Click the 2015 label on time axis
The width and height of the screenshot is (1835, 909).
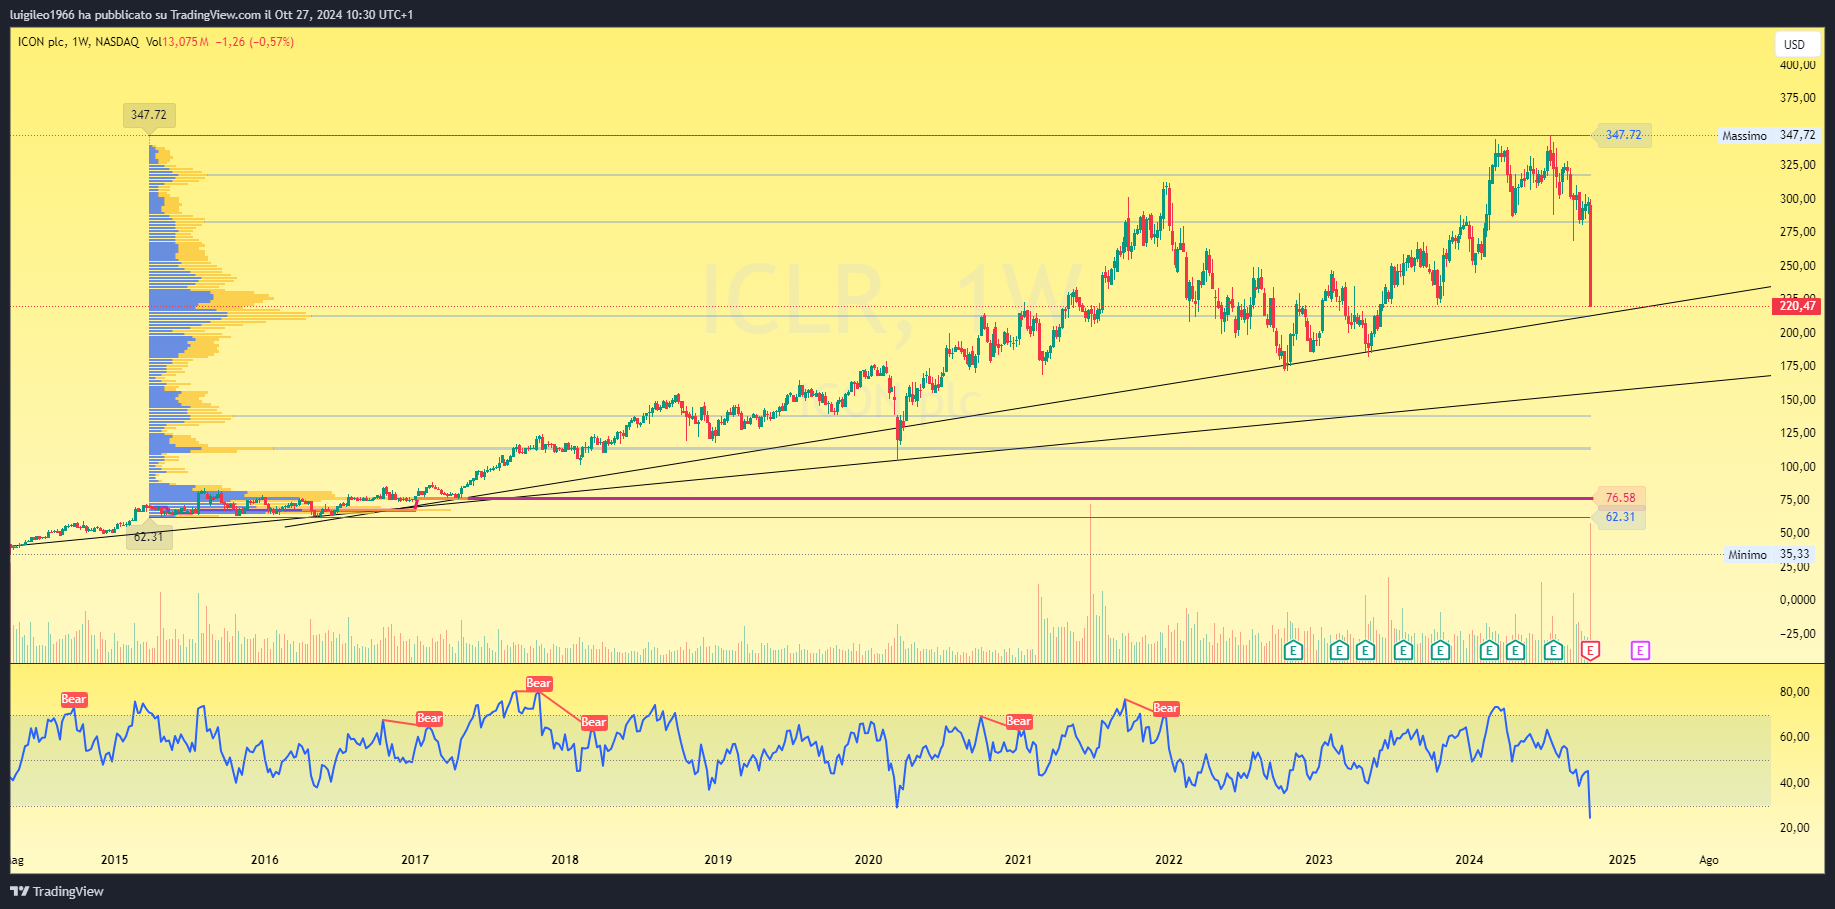pos(115,860)
